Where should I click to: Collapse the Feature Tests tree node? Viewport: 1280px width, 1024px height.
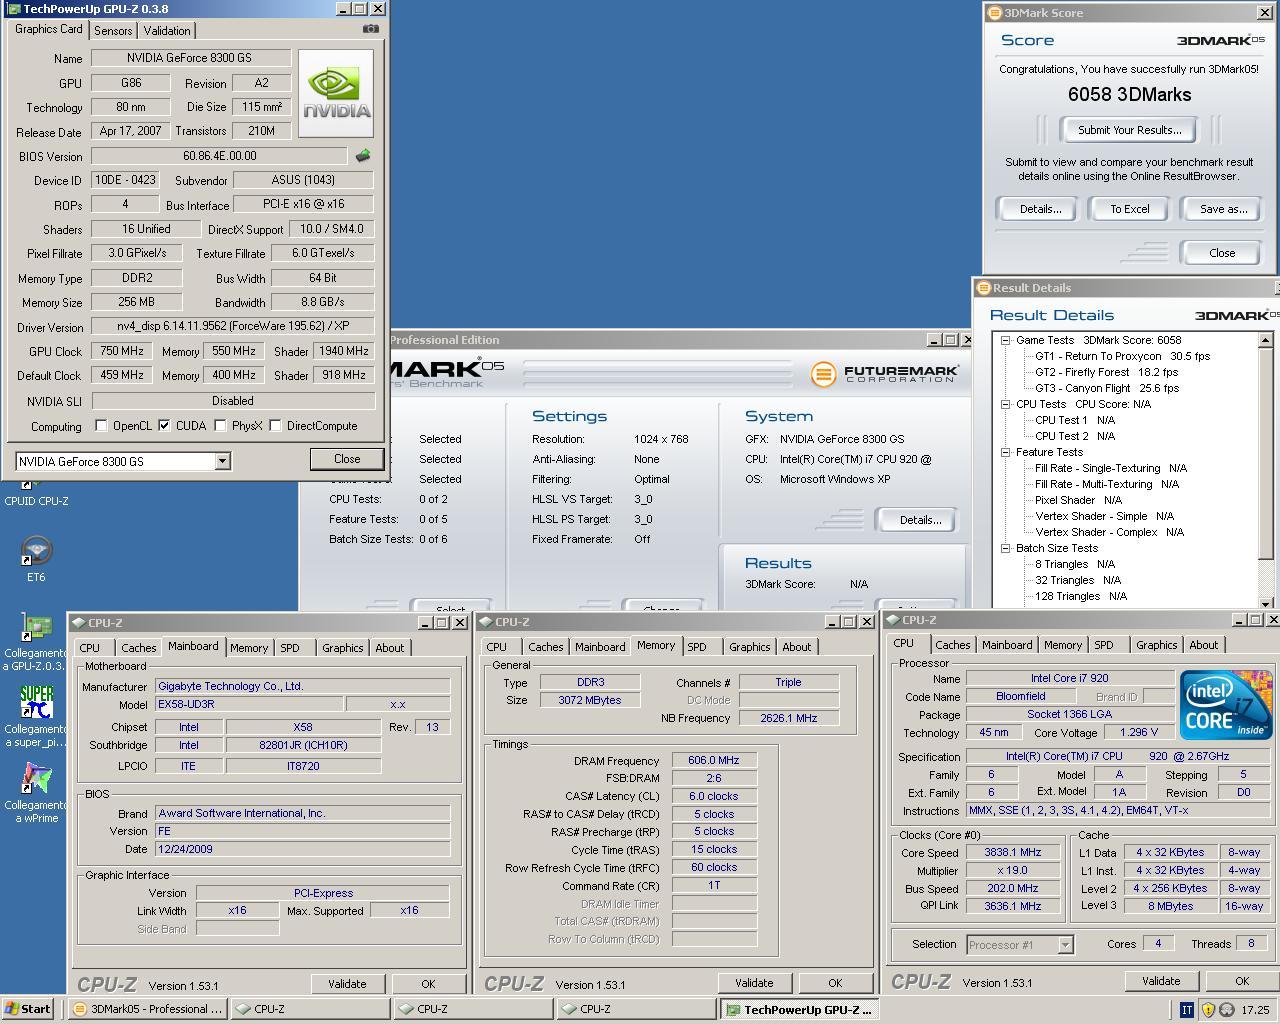tap(1006, 452)
